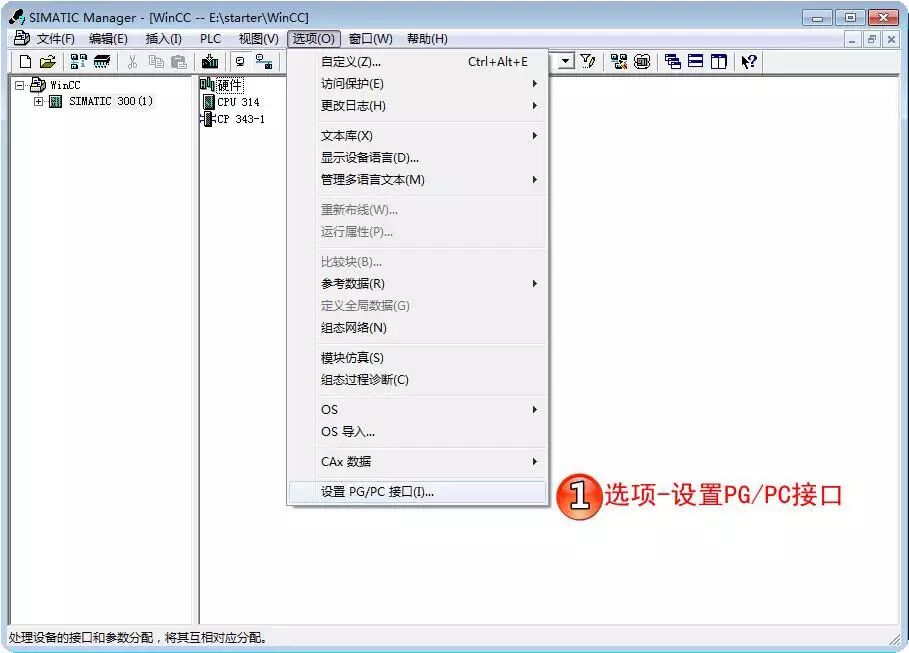Screen dimensions: 909x653
Task: Click the online/offline view toolbar icon
Action: point(240,61)
